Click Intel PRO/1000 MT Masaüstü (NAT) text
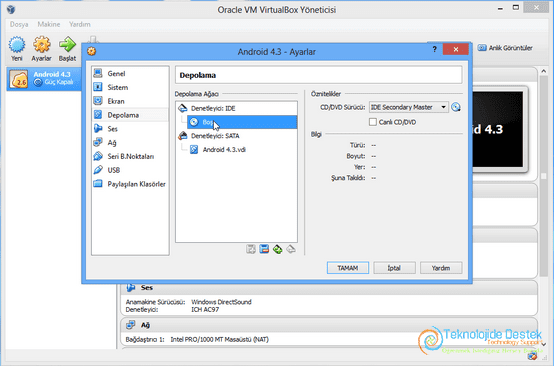554x366 pixels. click(x=219, y=339)
